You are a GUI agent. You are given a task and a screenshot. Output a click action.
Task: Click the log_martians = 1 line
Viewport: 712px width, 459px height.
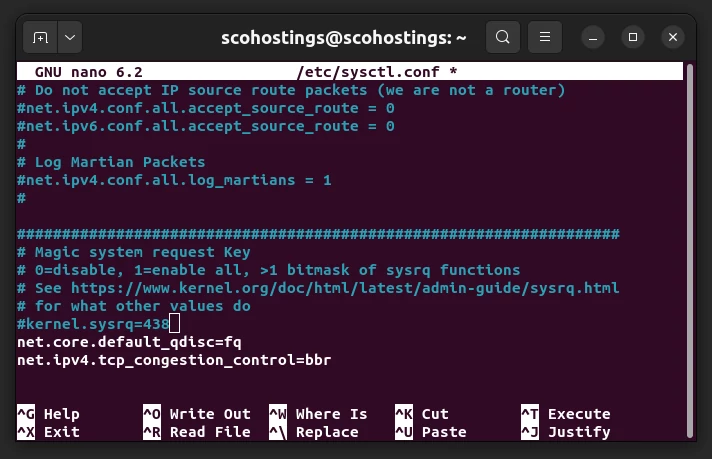click(174, 180)
